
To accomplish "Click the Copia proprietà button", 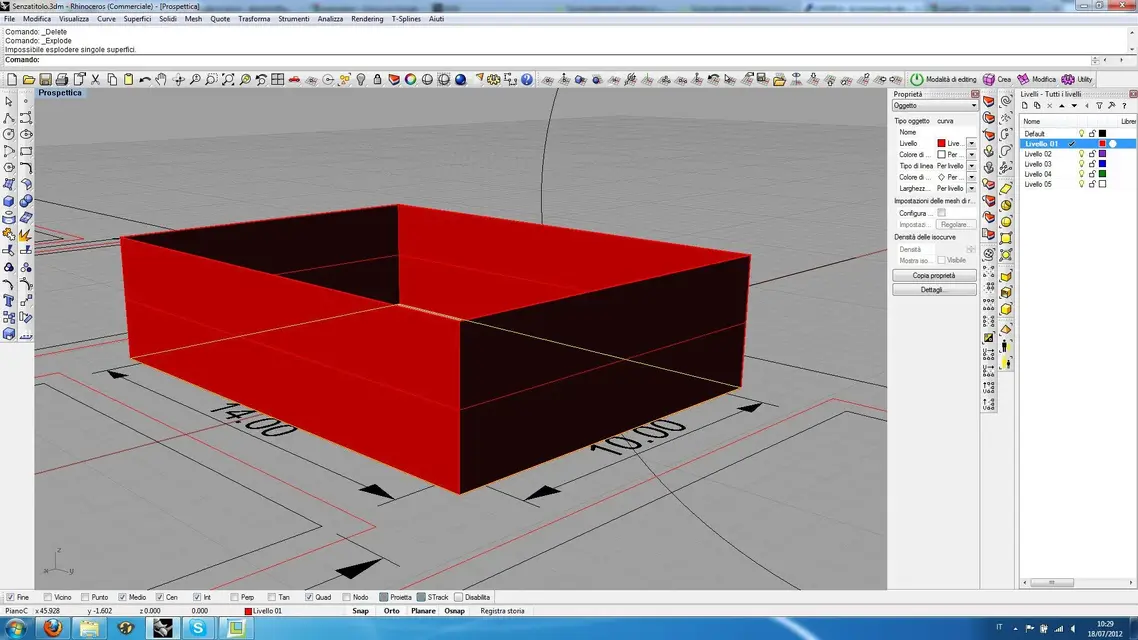I will tap(934, 275).
